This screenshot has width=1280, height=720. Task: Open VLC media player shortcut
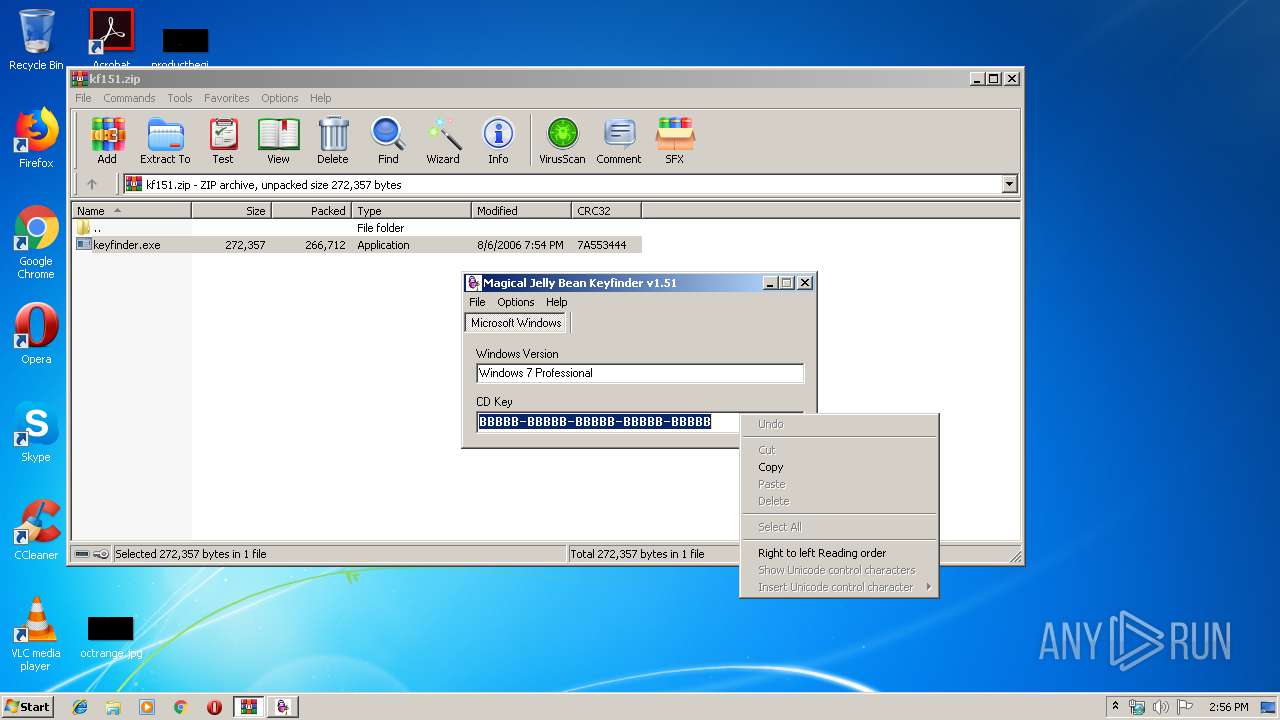pos(36,634)
